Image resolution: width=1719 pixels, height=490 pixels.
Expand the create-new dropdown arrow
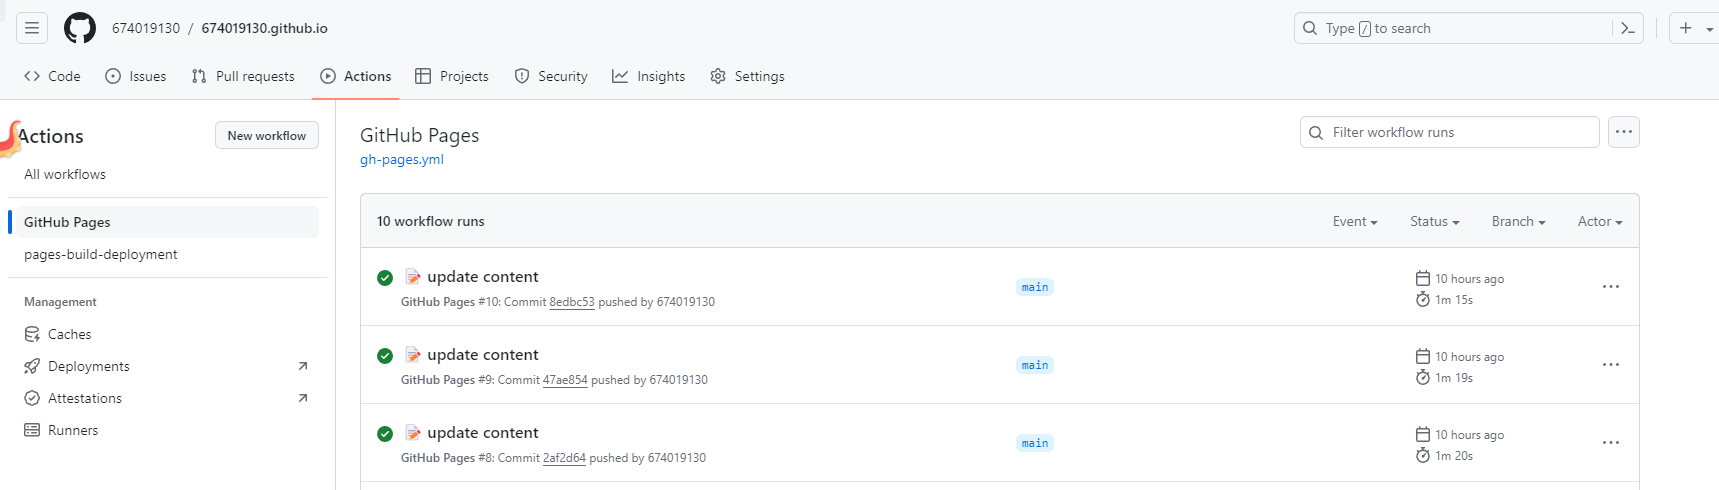click(1709, 29)
